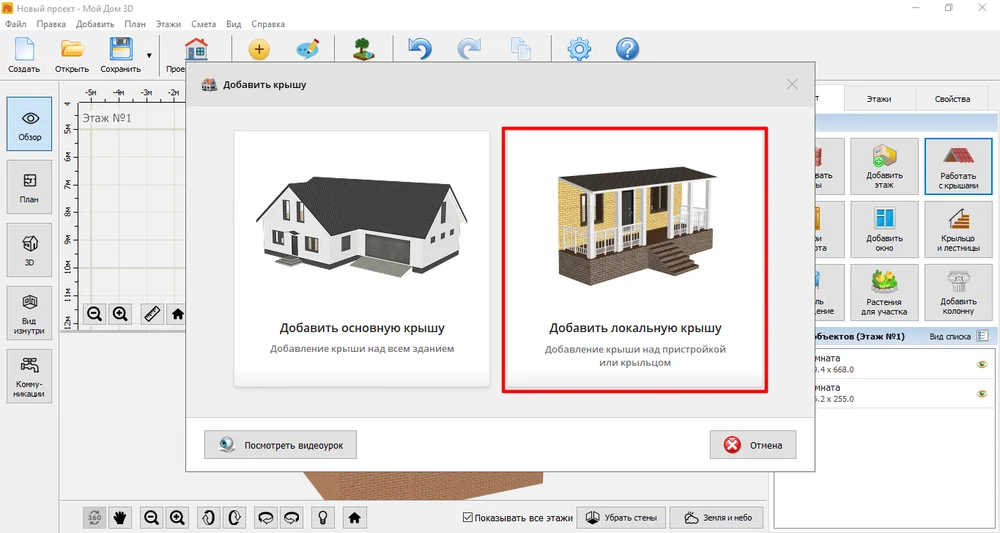The height and width of the screenshot is (533, 1000).
Task: Click the Отмена button
Action: tap(753, 445)
